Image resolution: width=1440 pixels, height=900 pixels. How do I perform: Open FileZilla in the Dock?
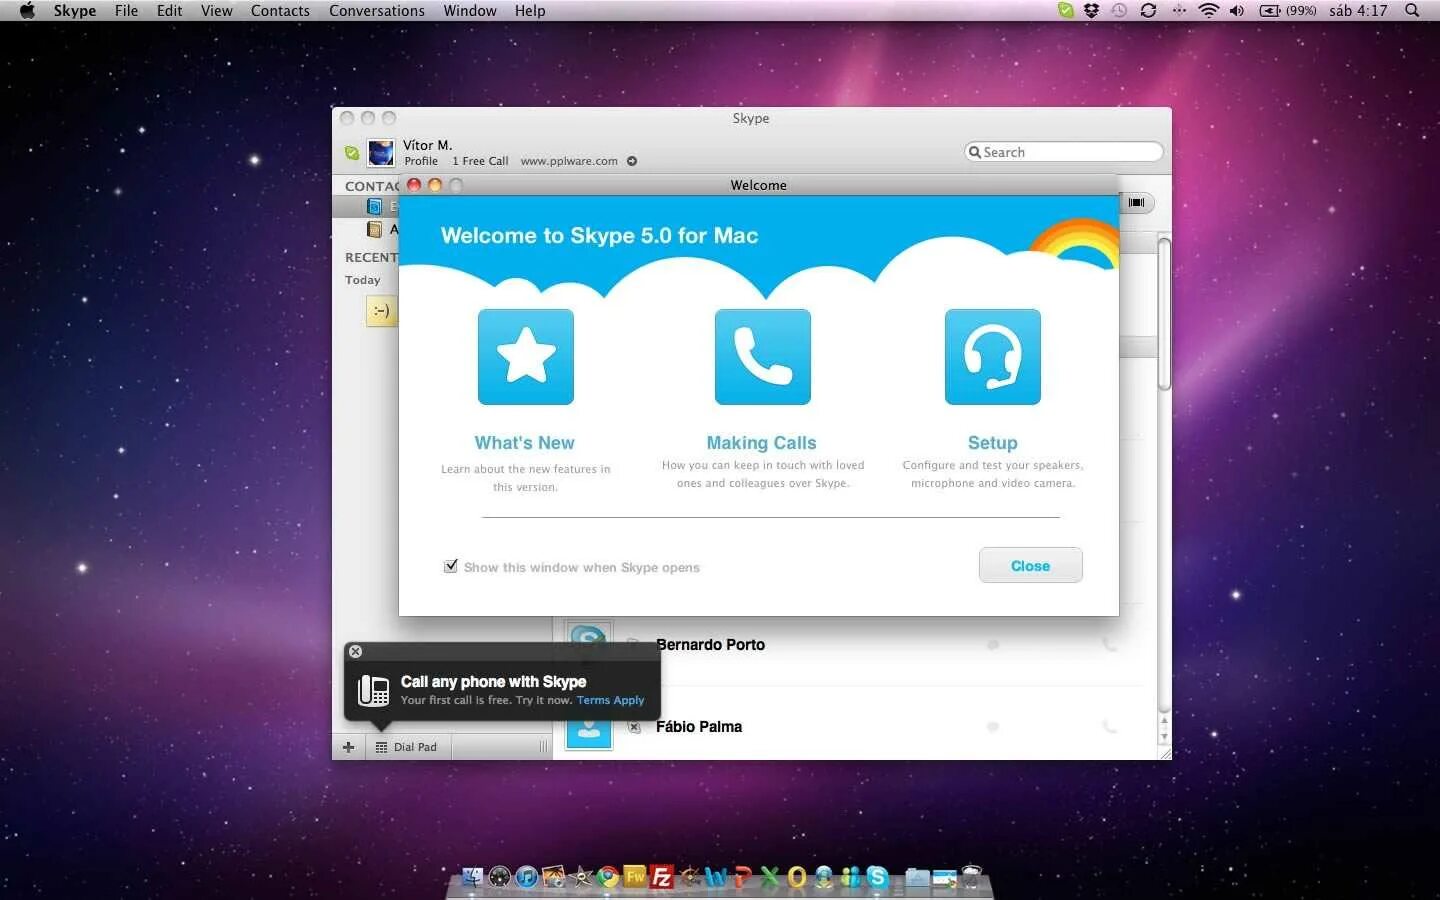662,877
